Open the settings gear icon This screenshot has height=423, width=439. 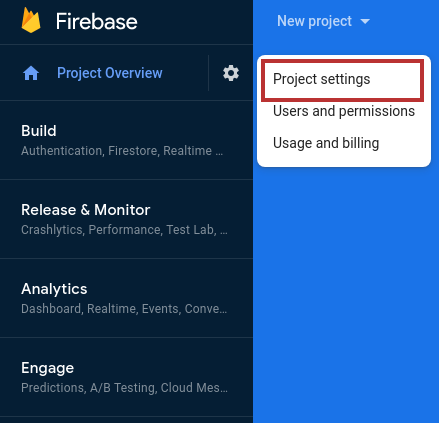pyautogui.click(x=231, y=73)
